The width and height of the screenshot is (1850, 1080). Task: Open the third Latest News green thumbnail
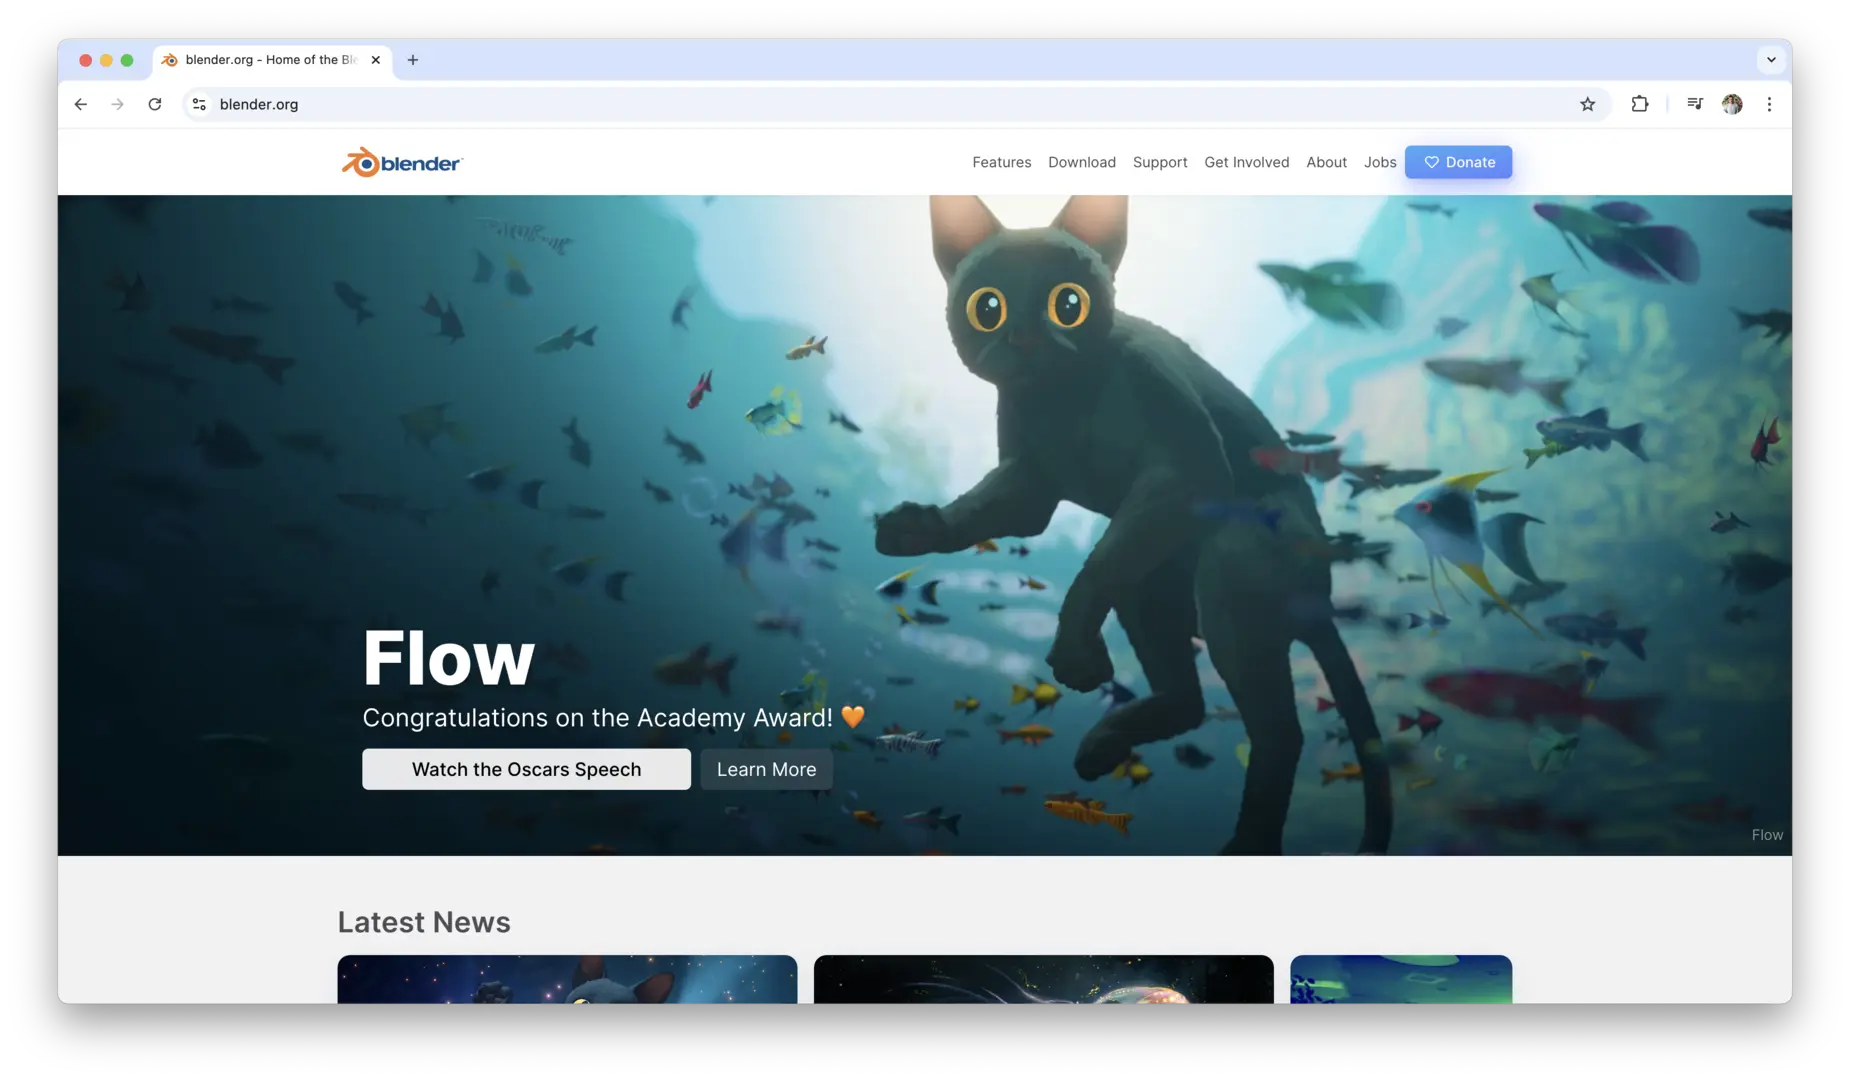click(x=1401, y=979)
